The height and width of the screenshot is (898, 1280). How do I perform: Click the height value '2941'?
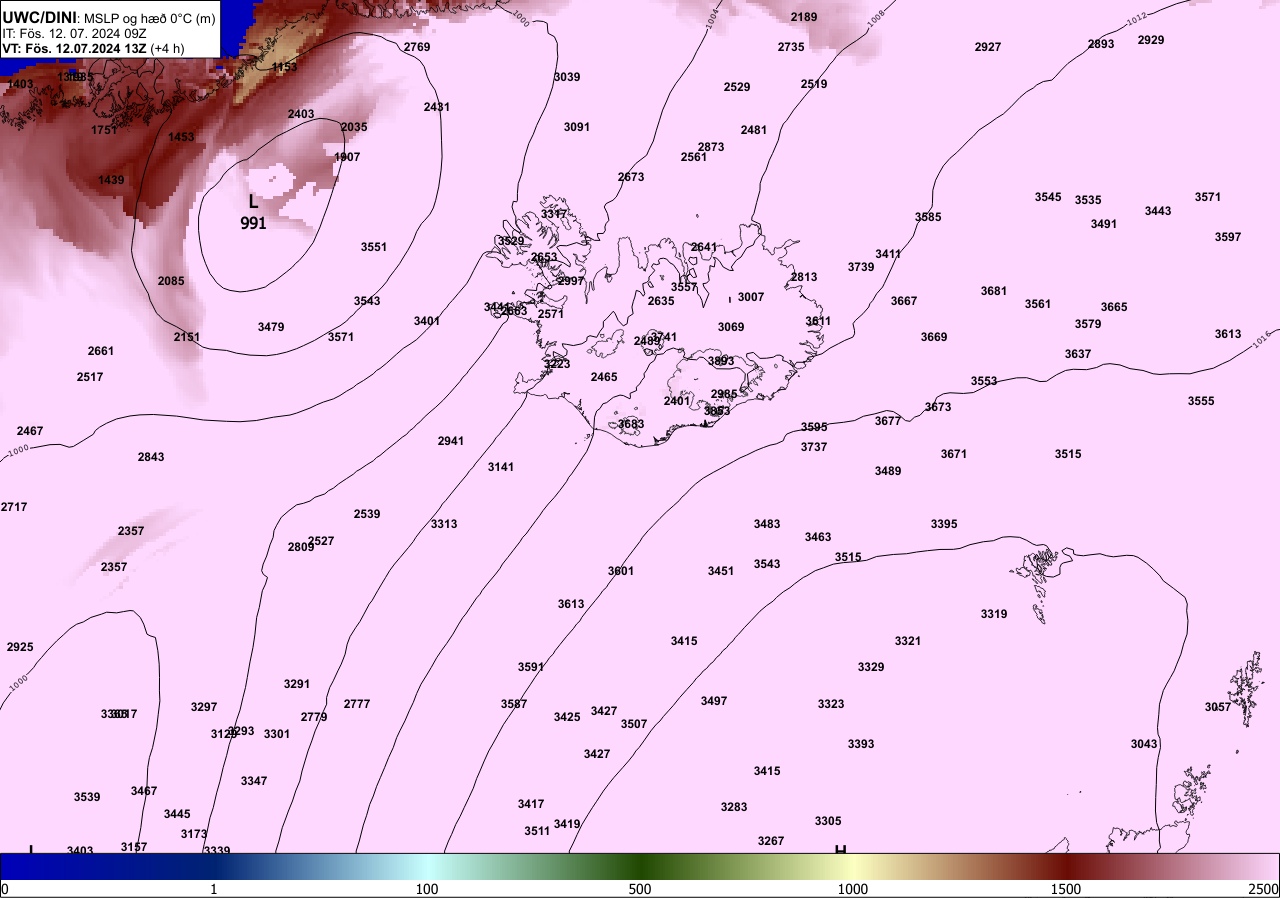[451, 441]
